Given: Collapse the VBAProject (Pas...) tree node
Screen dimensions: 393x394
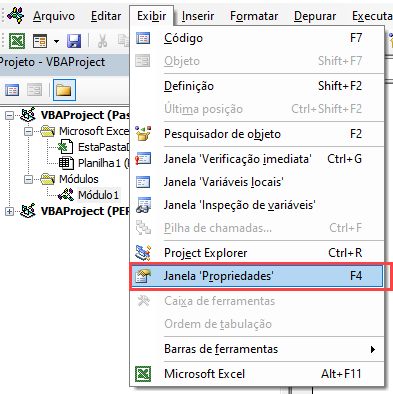Looking at the screenshot, I should (10, 115).
